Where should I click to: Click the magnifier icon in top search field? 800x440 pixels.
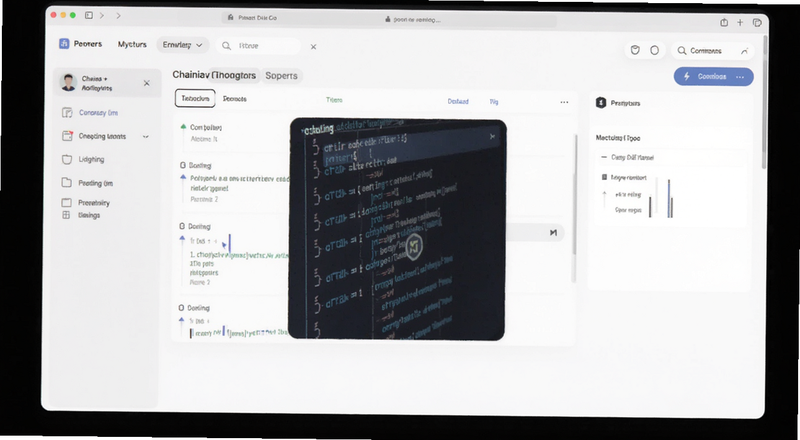pyautogui.click(x=226, y=46)
